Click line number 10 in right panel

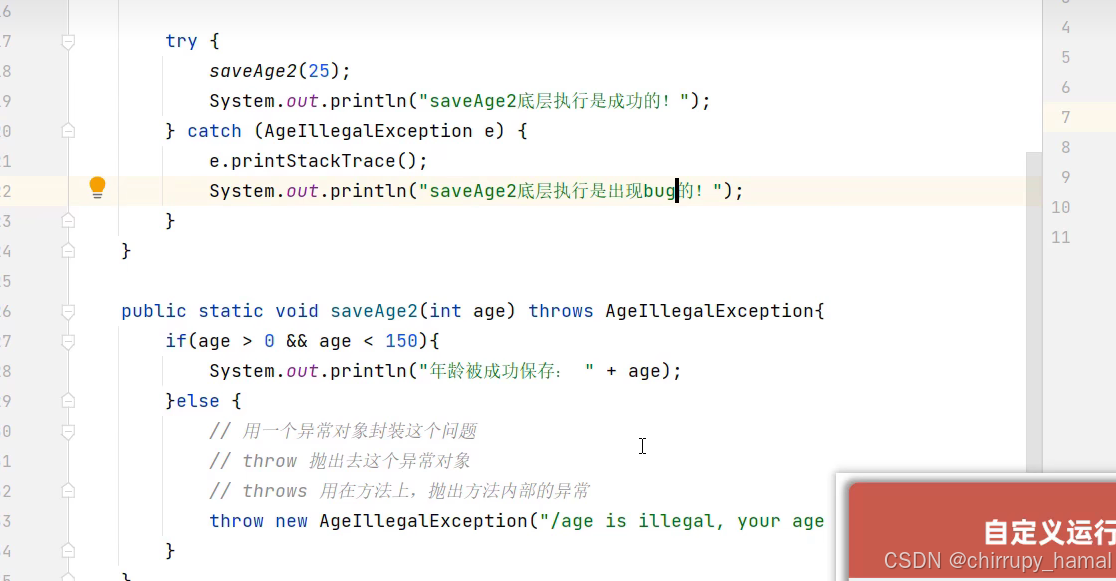pyautogui.click(x=1060, y=207)
